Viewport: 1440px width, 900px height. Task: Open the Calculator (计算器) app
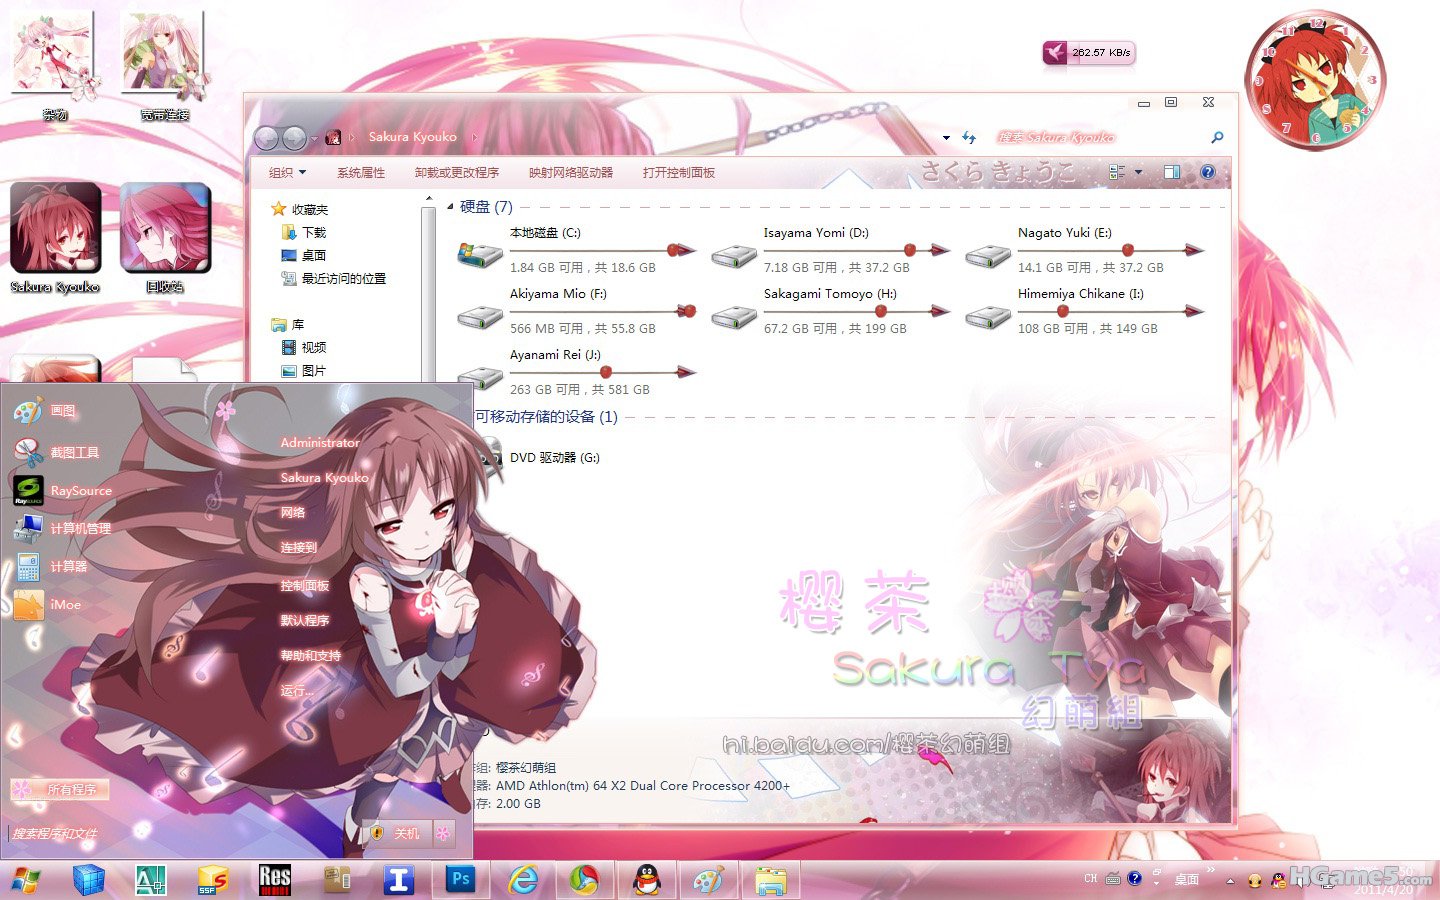click(x=68, y=566)
